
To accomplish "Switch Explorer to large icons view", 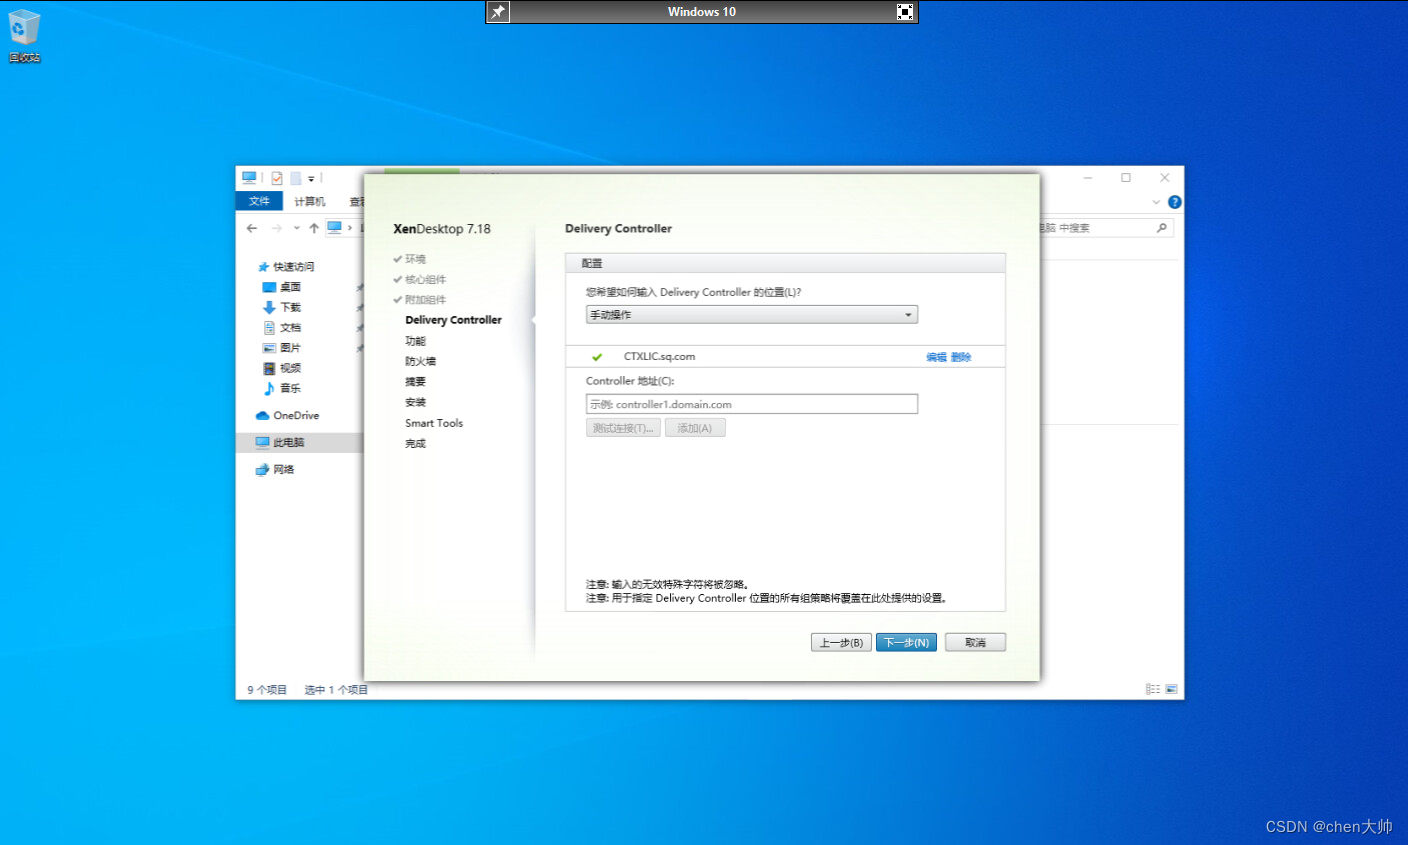I will coord(1171,689).
